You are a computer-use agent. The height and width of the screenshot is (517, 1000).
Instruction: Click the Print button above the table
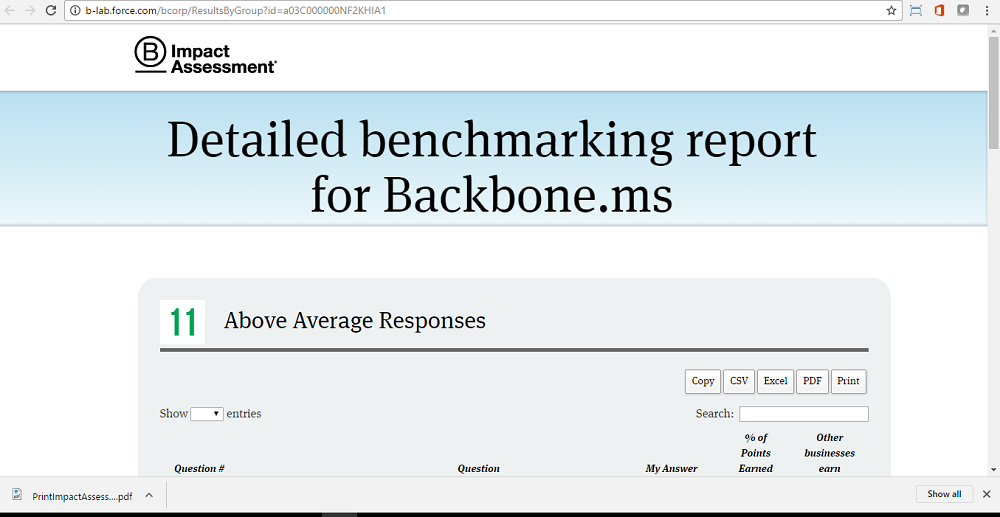coord(848,381)
